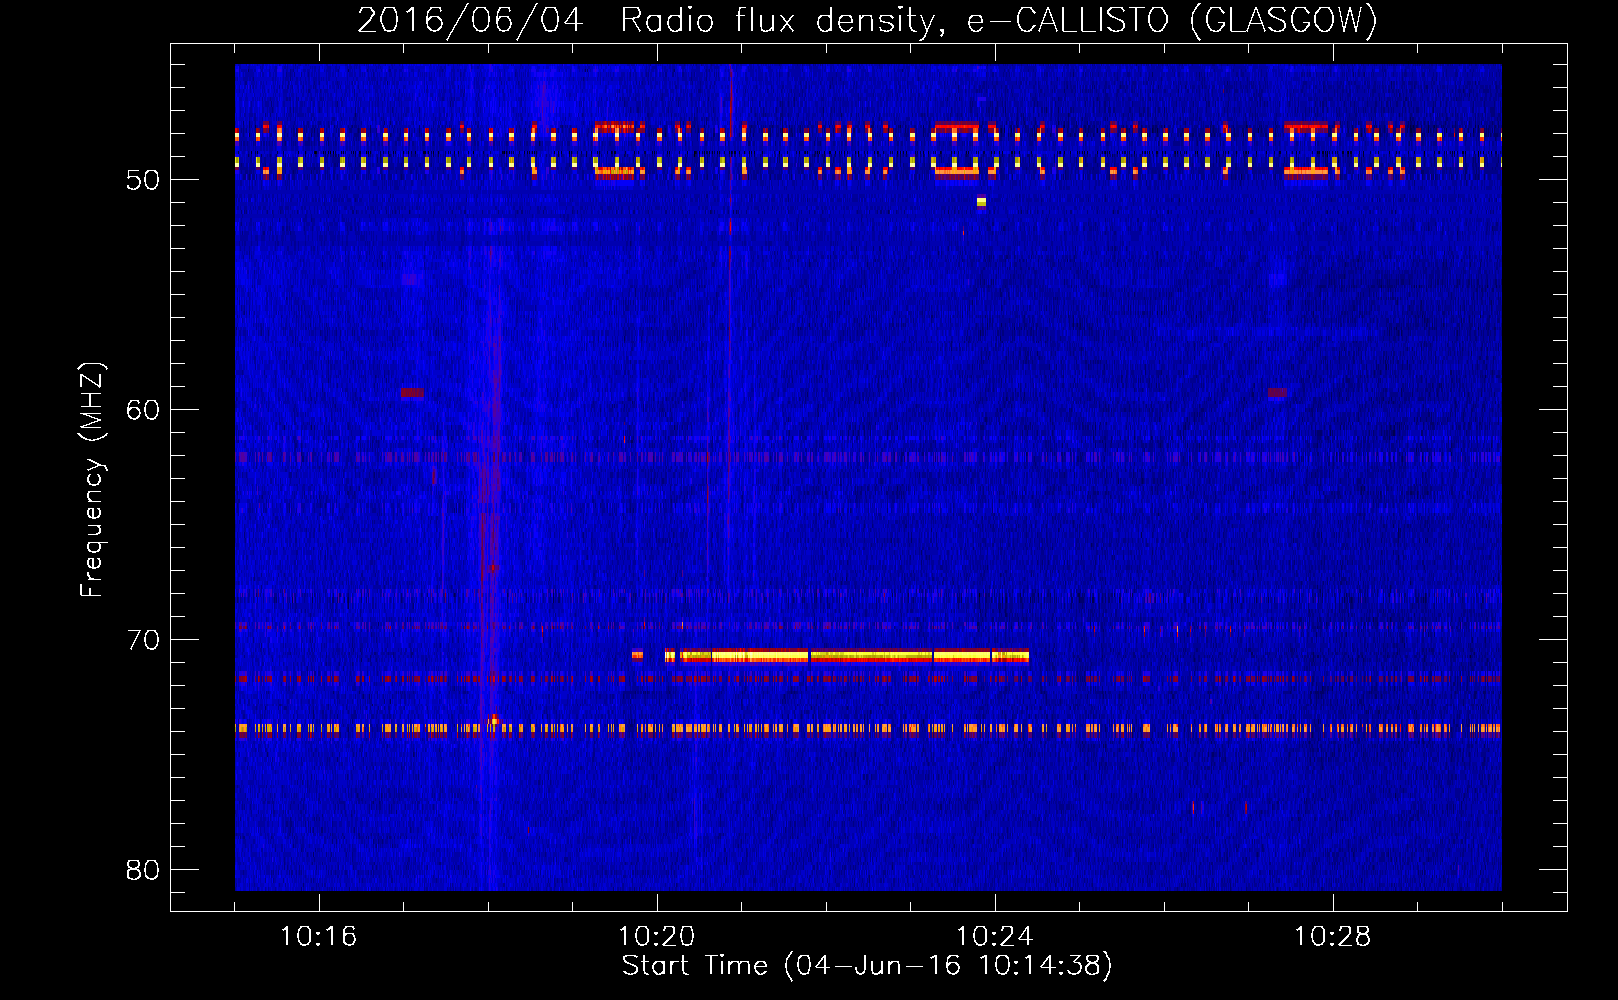Click the 'Frequency (MHZ)' axis label

pyautogui.click(x=91, y=480)
